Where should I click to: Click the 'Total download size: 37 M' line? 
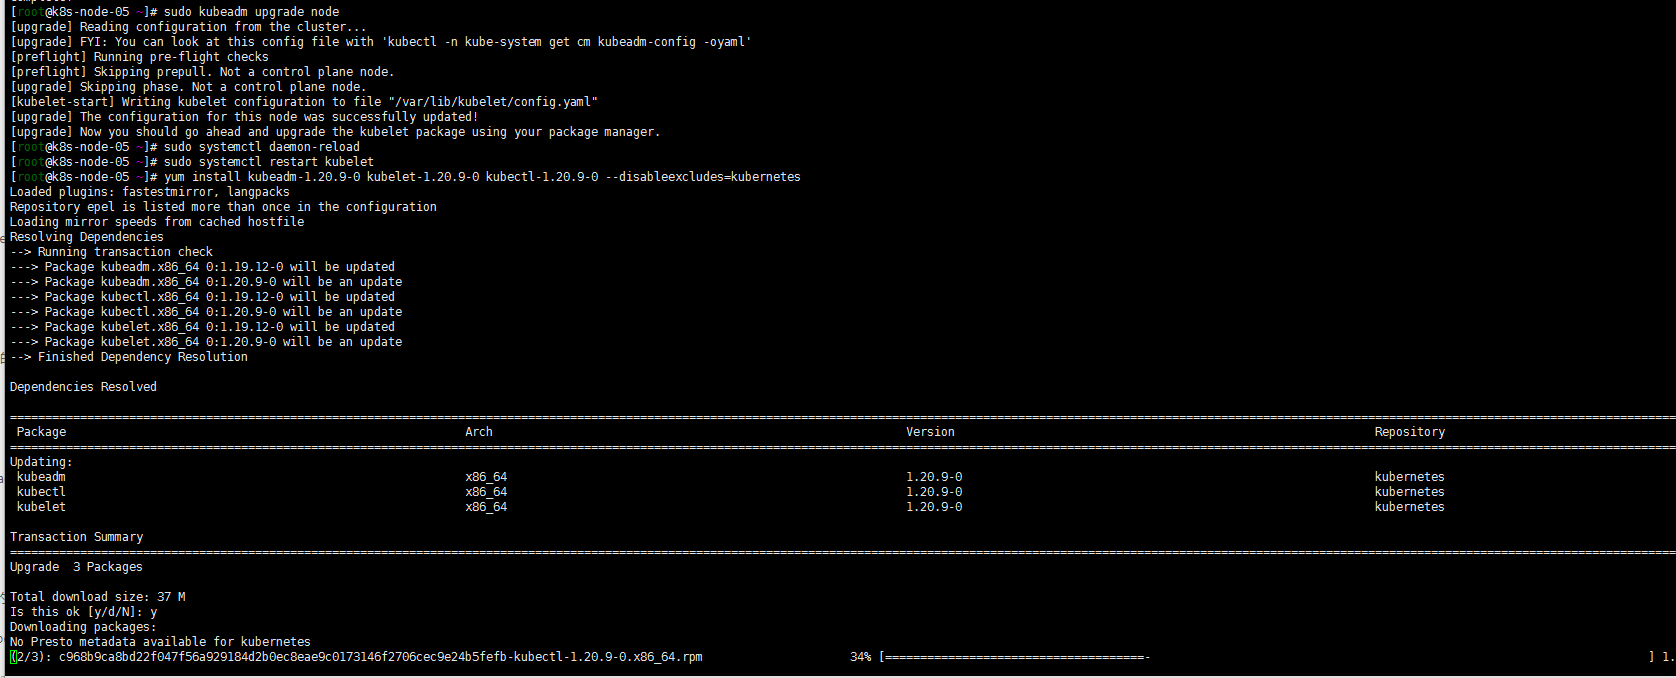(x=97, y=597)
